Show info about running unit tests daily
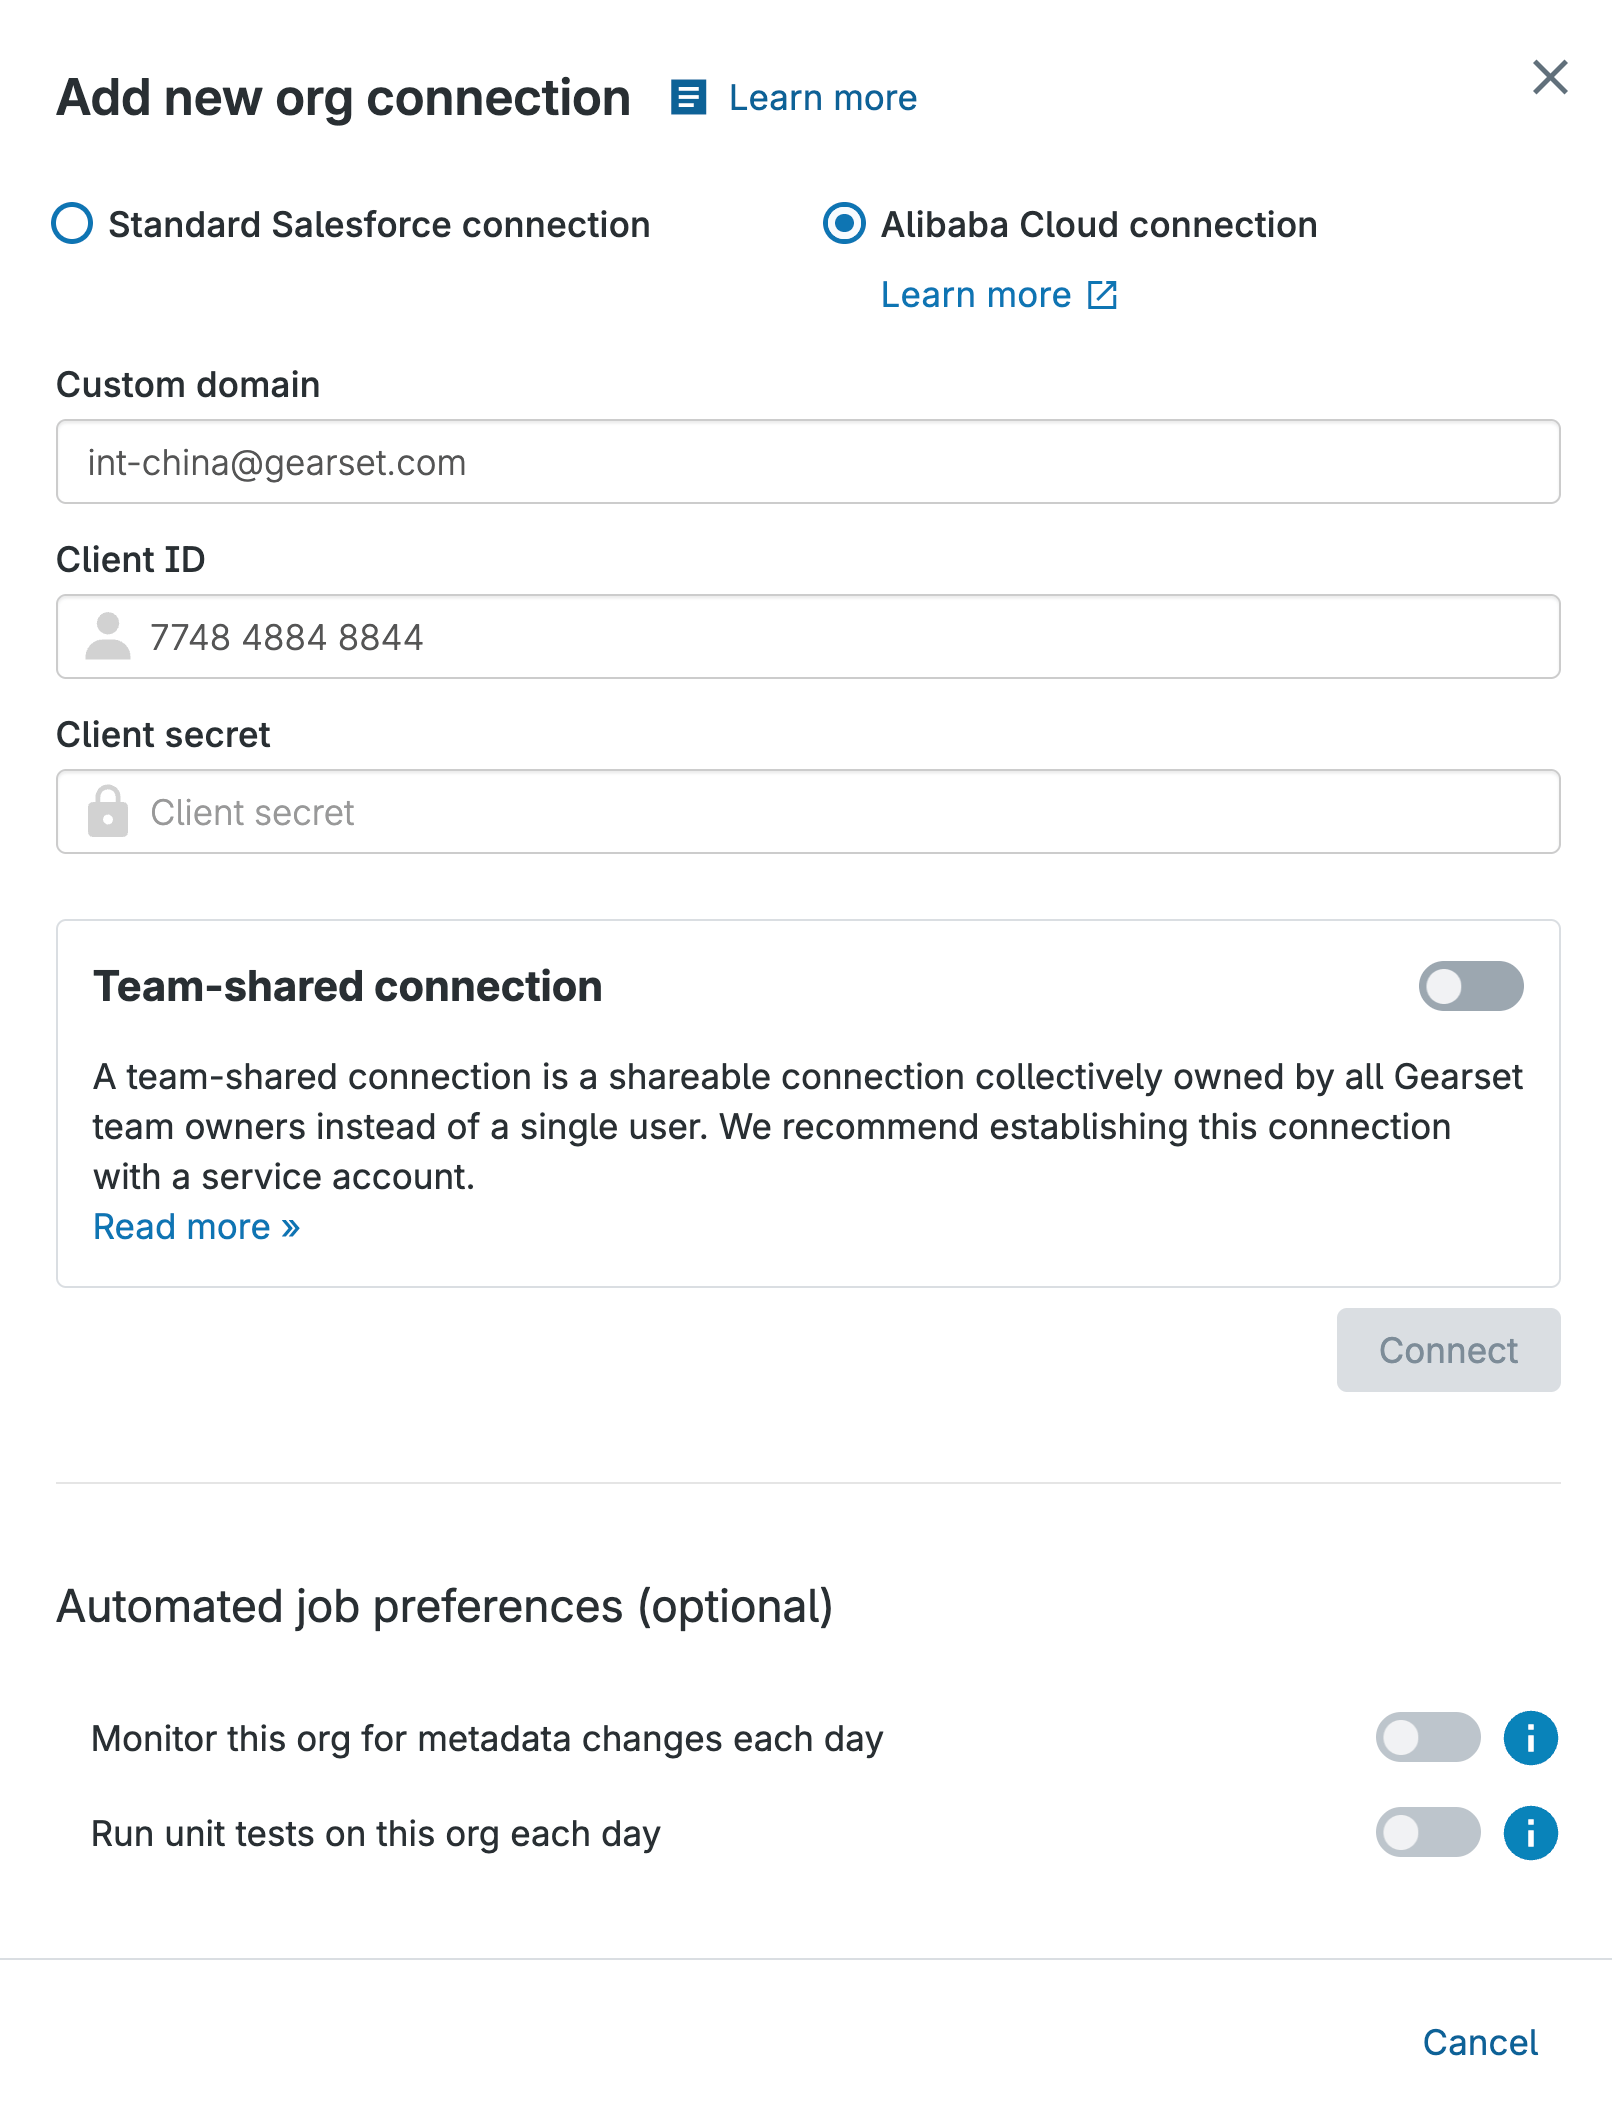 1530,1833
